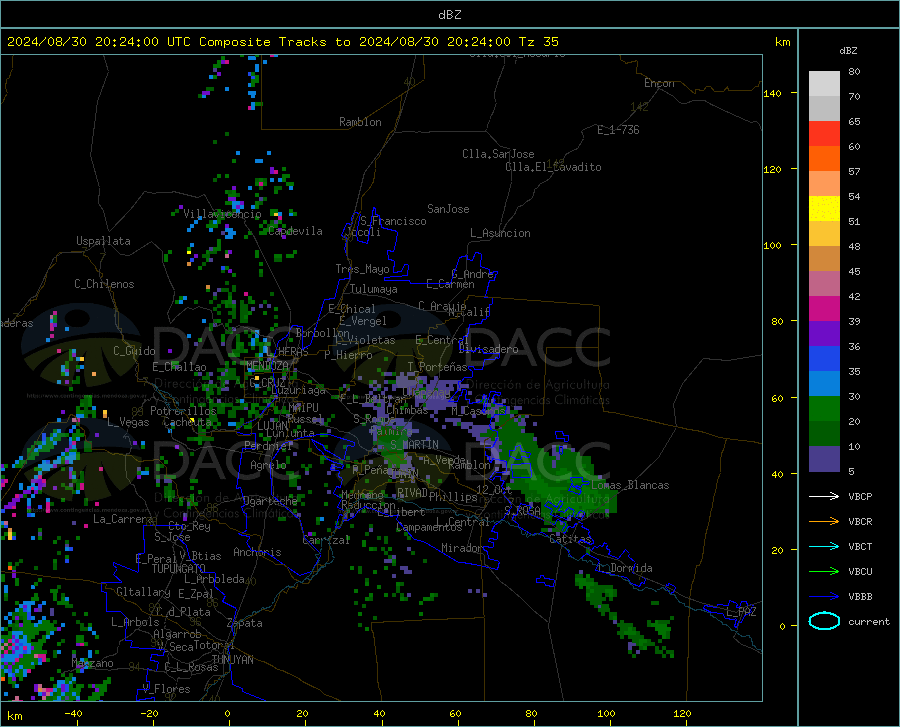Pick the bright green 20 dBZ swatch
Viewport: 900px width, 727px height.
[824, 409]
